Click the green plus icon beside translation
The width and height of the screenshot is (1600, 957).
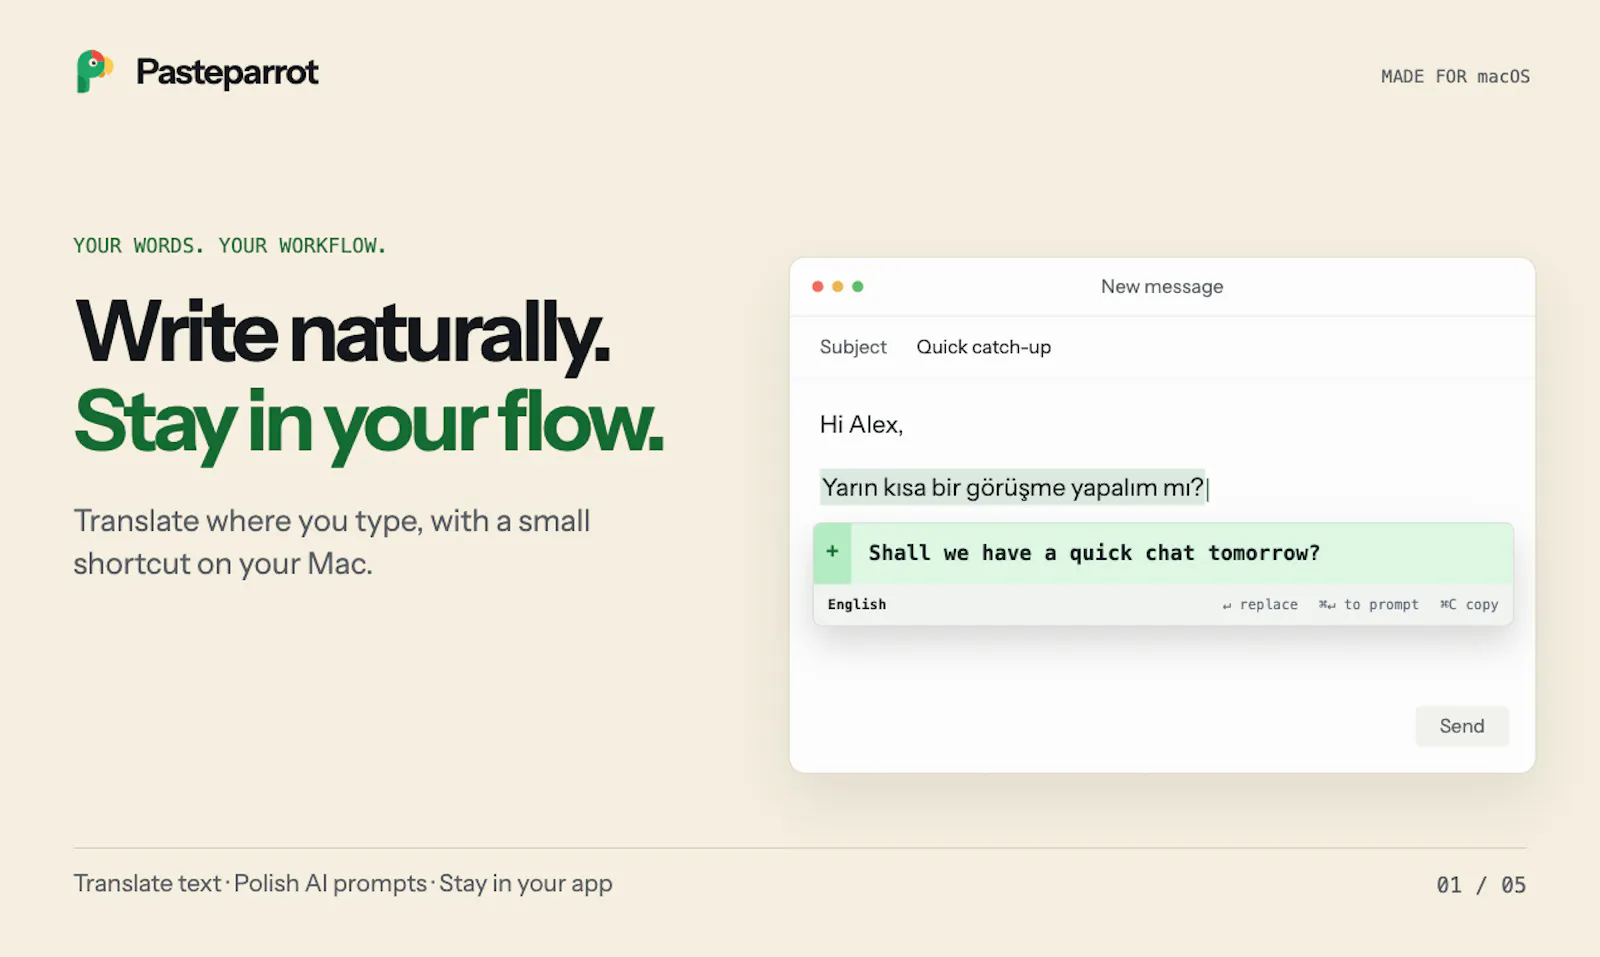pos(832,551)
